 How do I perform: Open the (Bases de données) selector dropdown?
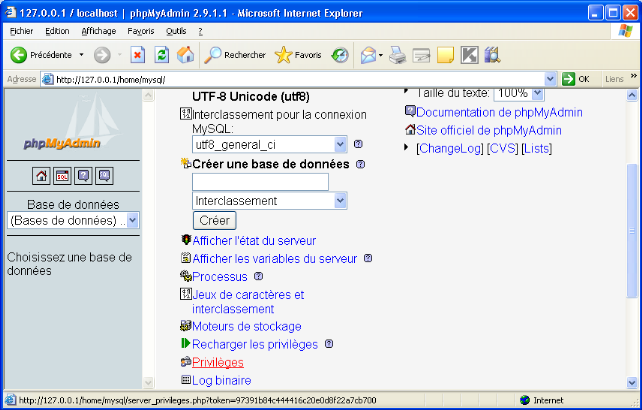[73, 220]
